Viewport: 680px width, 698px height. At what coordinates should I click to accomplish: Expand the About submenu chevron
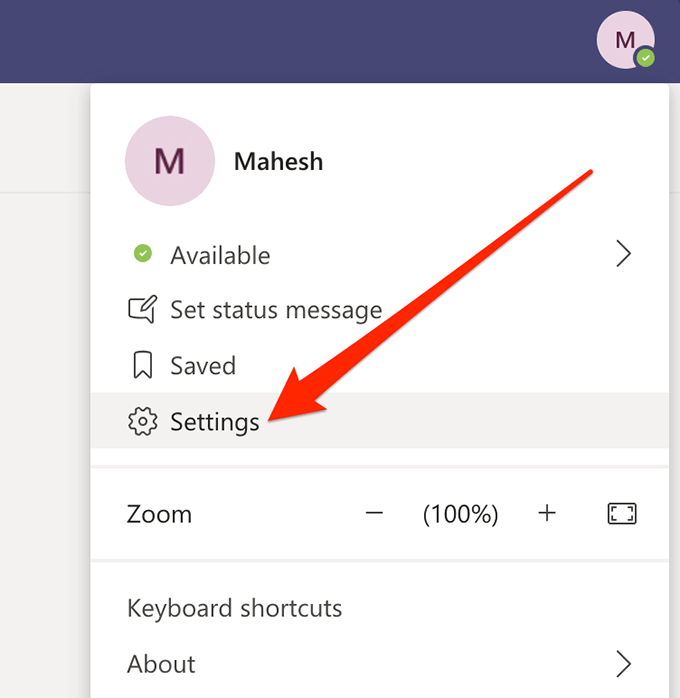tap(623, 664)
